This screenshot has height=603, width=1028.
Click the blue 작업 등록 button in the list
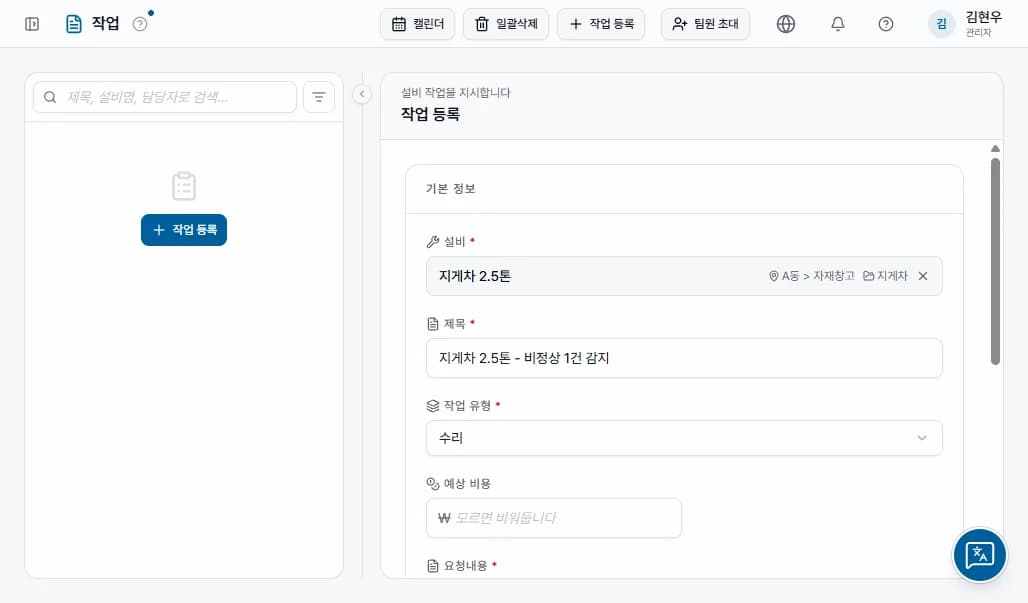pyautogui.click(x=184, y=230)
